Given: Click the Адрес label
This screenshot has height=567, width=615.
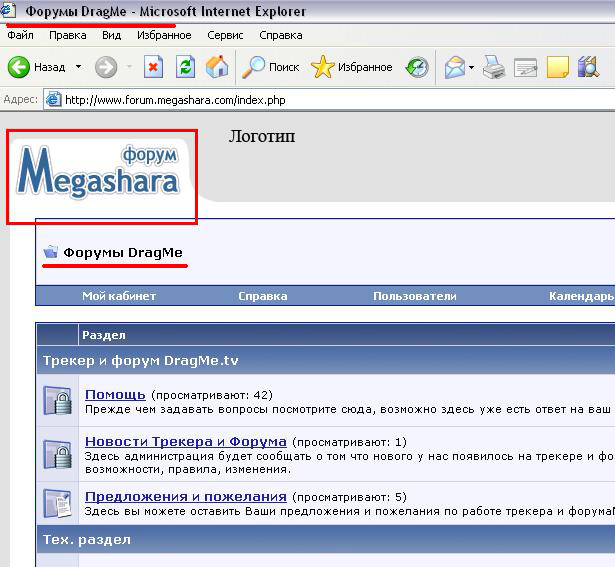Looking at the screenshot, I should 20,100.
